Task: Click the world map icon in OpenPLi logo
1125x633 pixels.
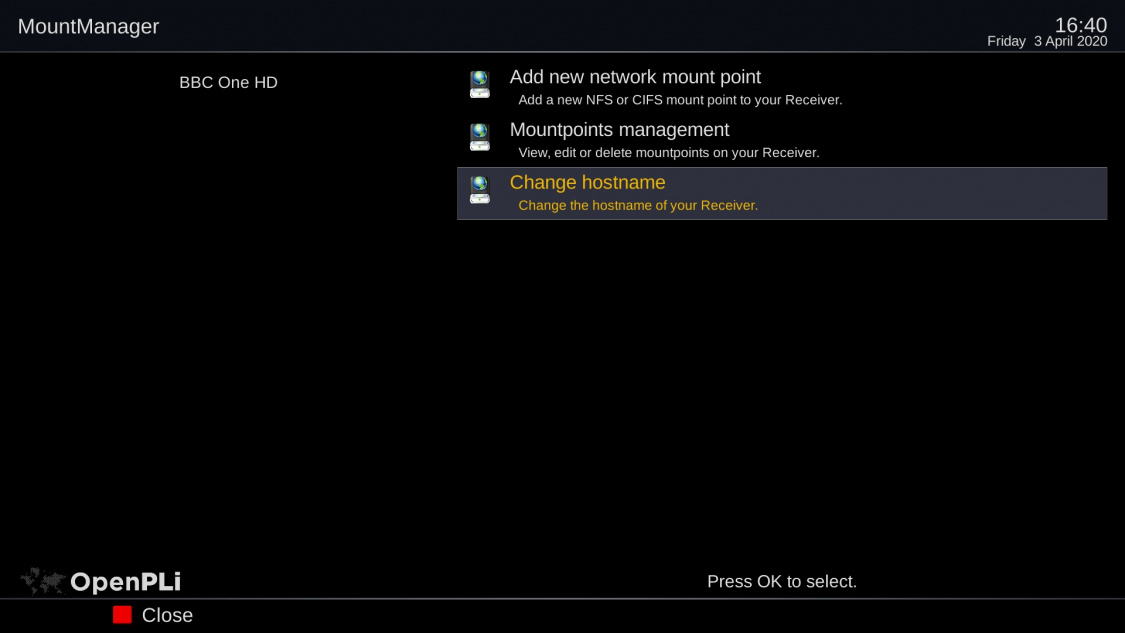Action: click(43, 581)
